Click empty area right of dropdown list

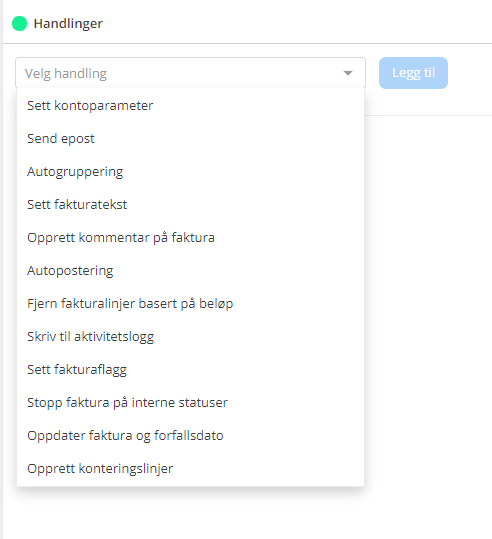[428, 292]
